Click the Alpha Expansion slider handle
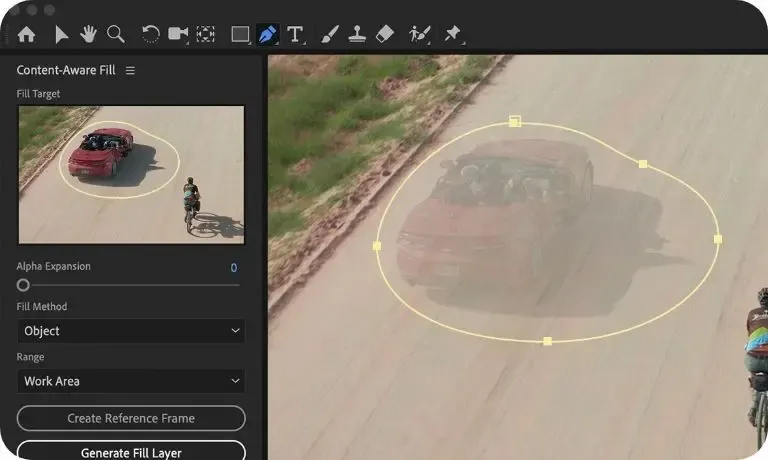 pyautogui.click(x=23, y=285)
